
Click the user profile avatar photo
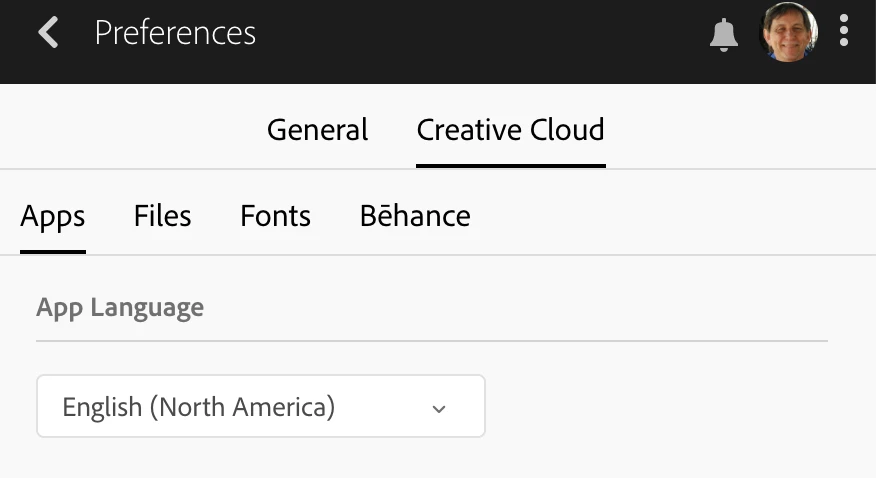coord(789,32)
